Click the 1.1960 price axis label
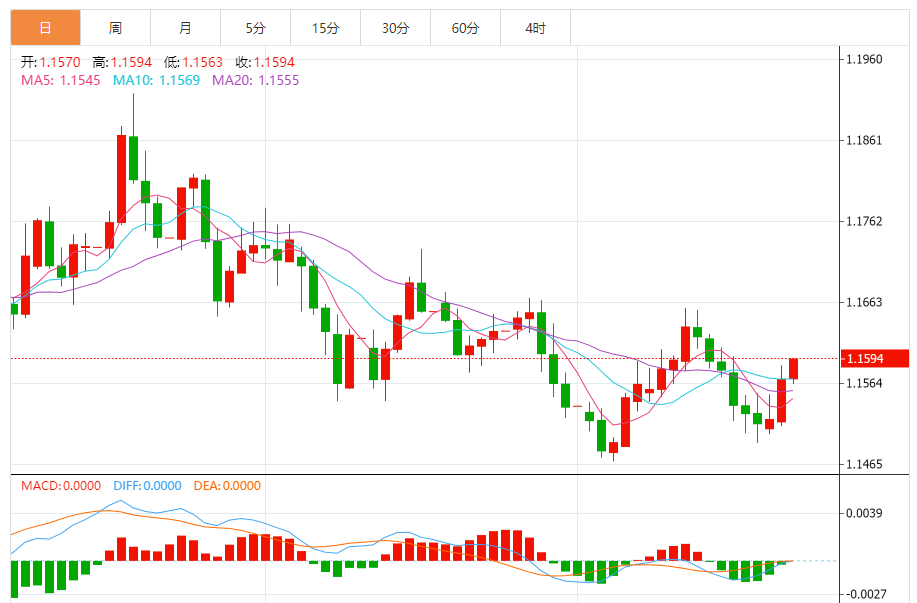The height and width of the screenshot is (603, 917). click(864, 59)
